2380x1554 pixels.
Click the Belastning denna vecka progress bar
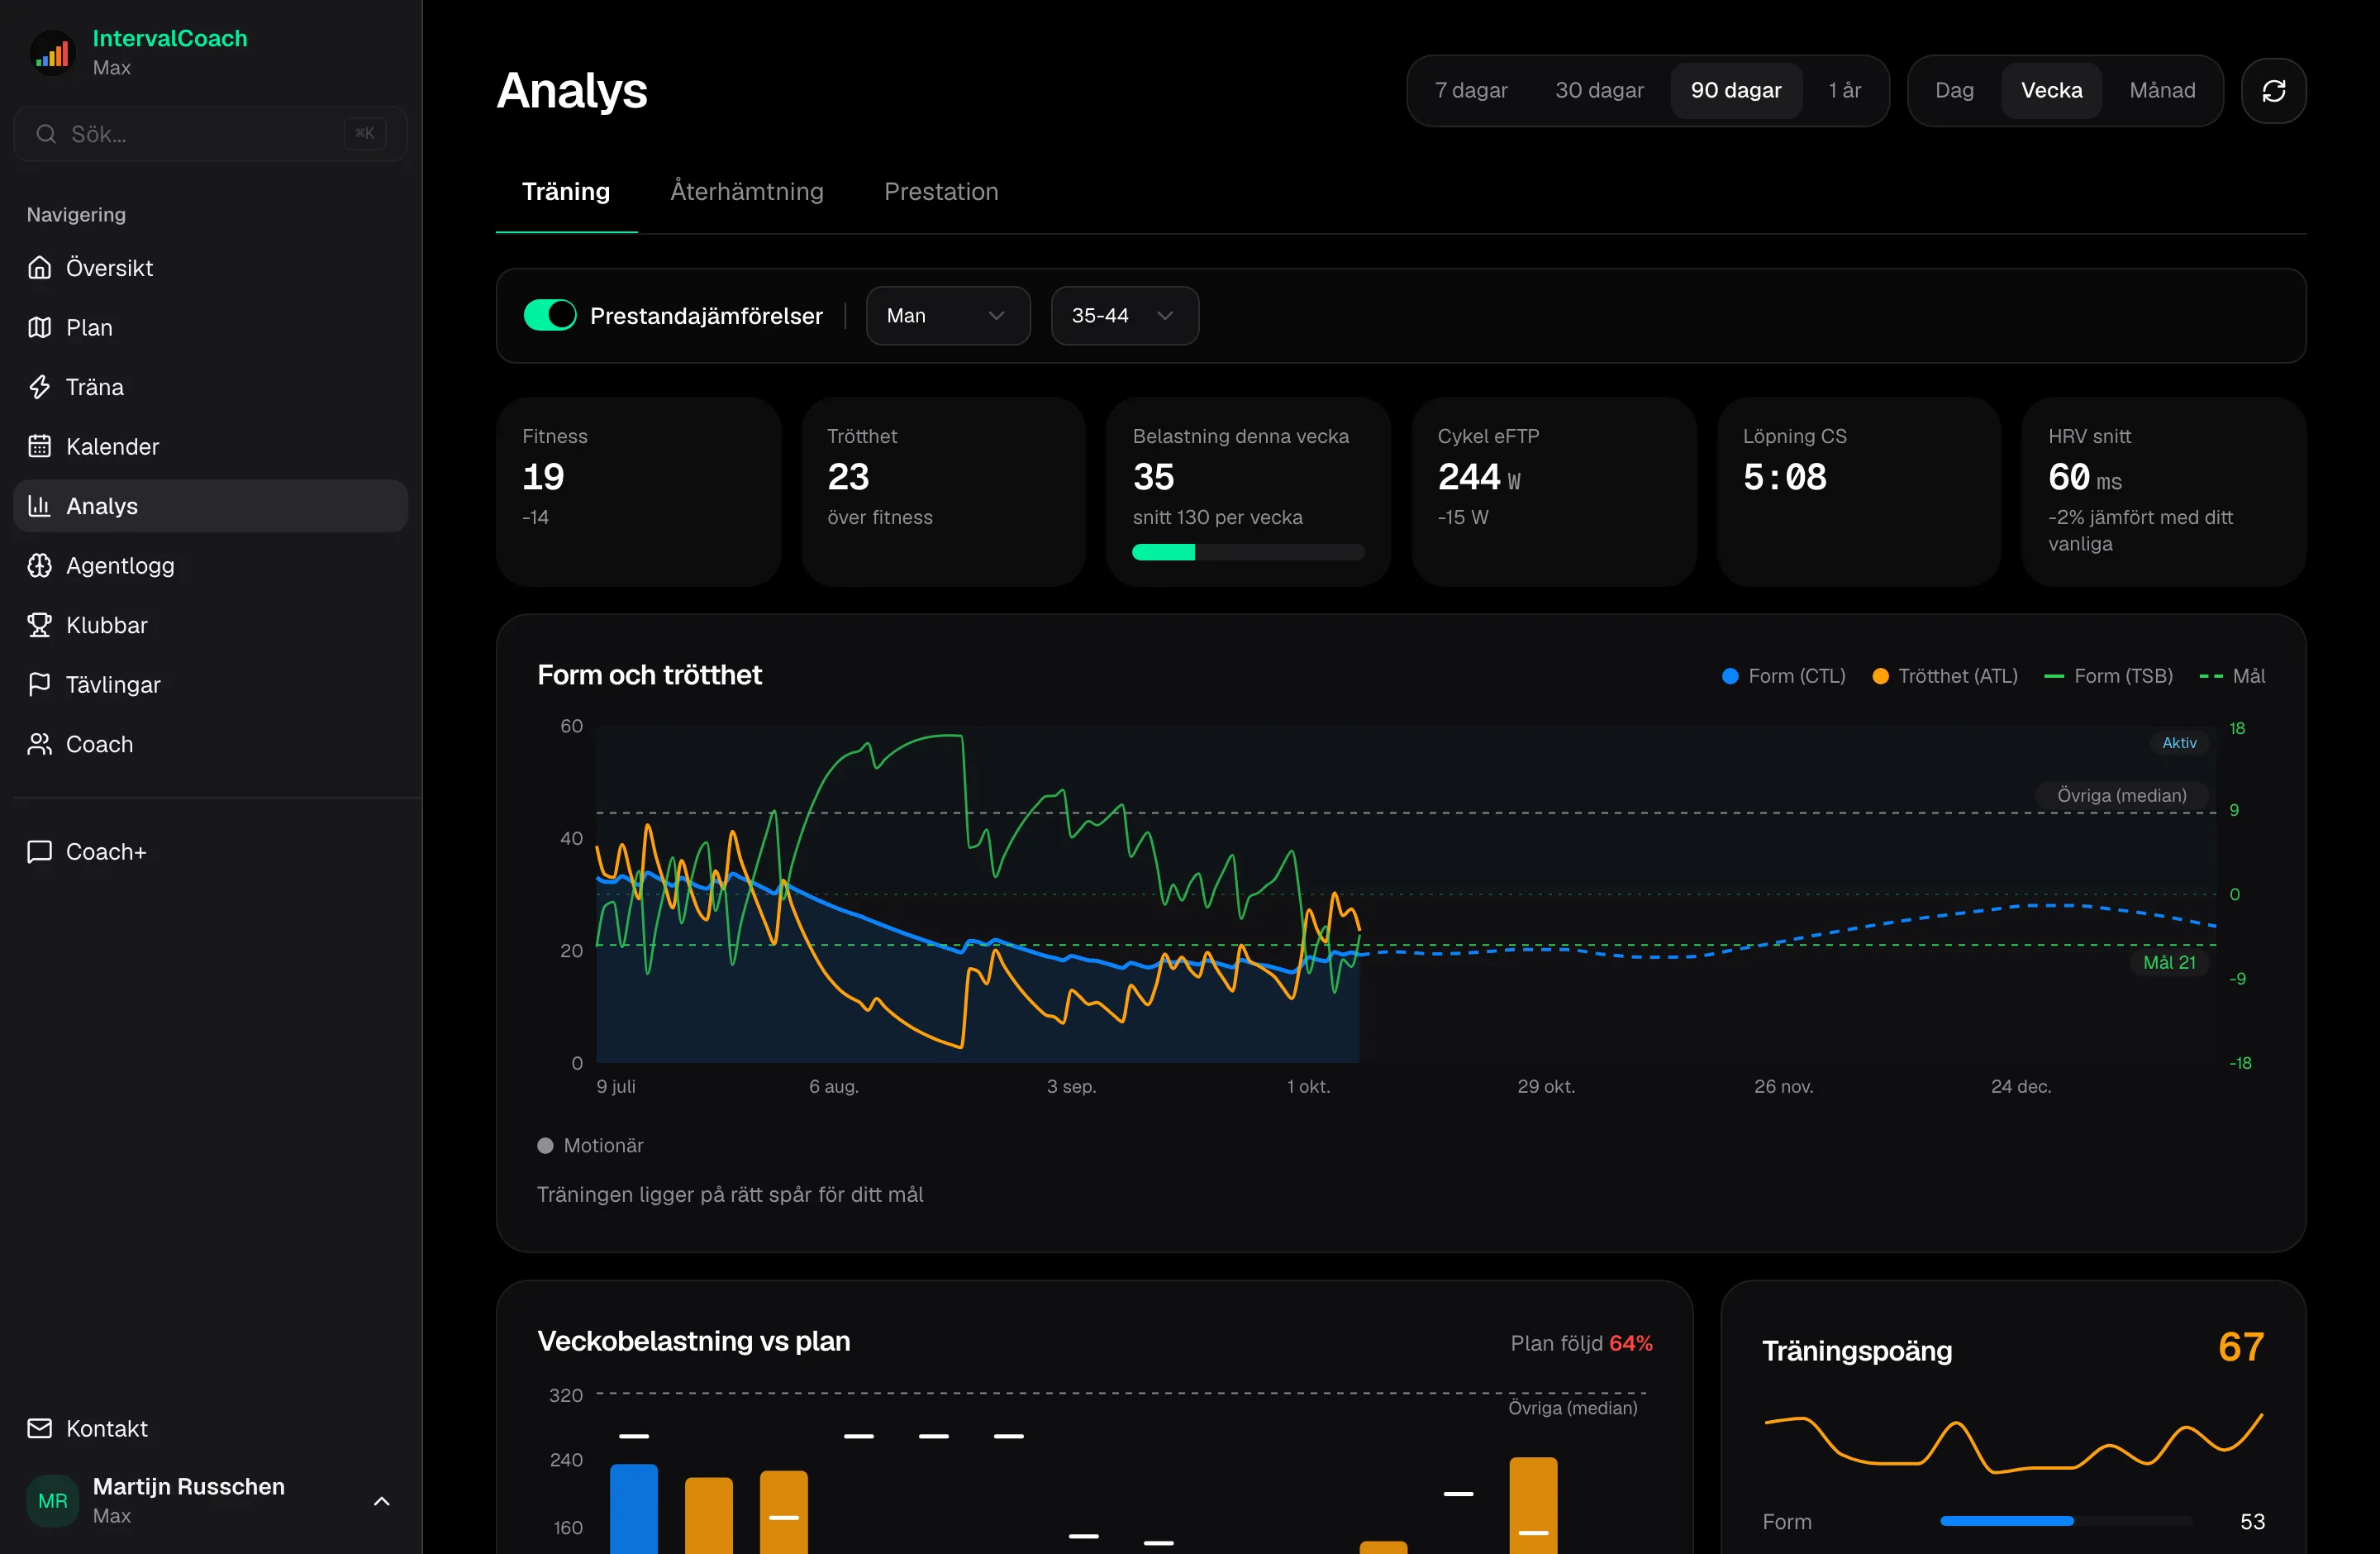[1248, 552]
